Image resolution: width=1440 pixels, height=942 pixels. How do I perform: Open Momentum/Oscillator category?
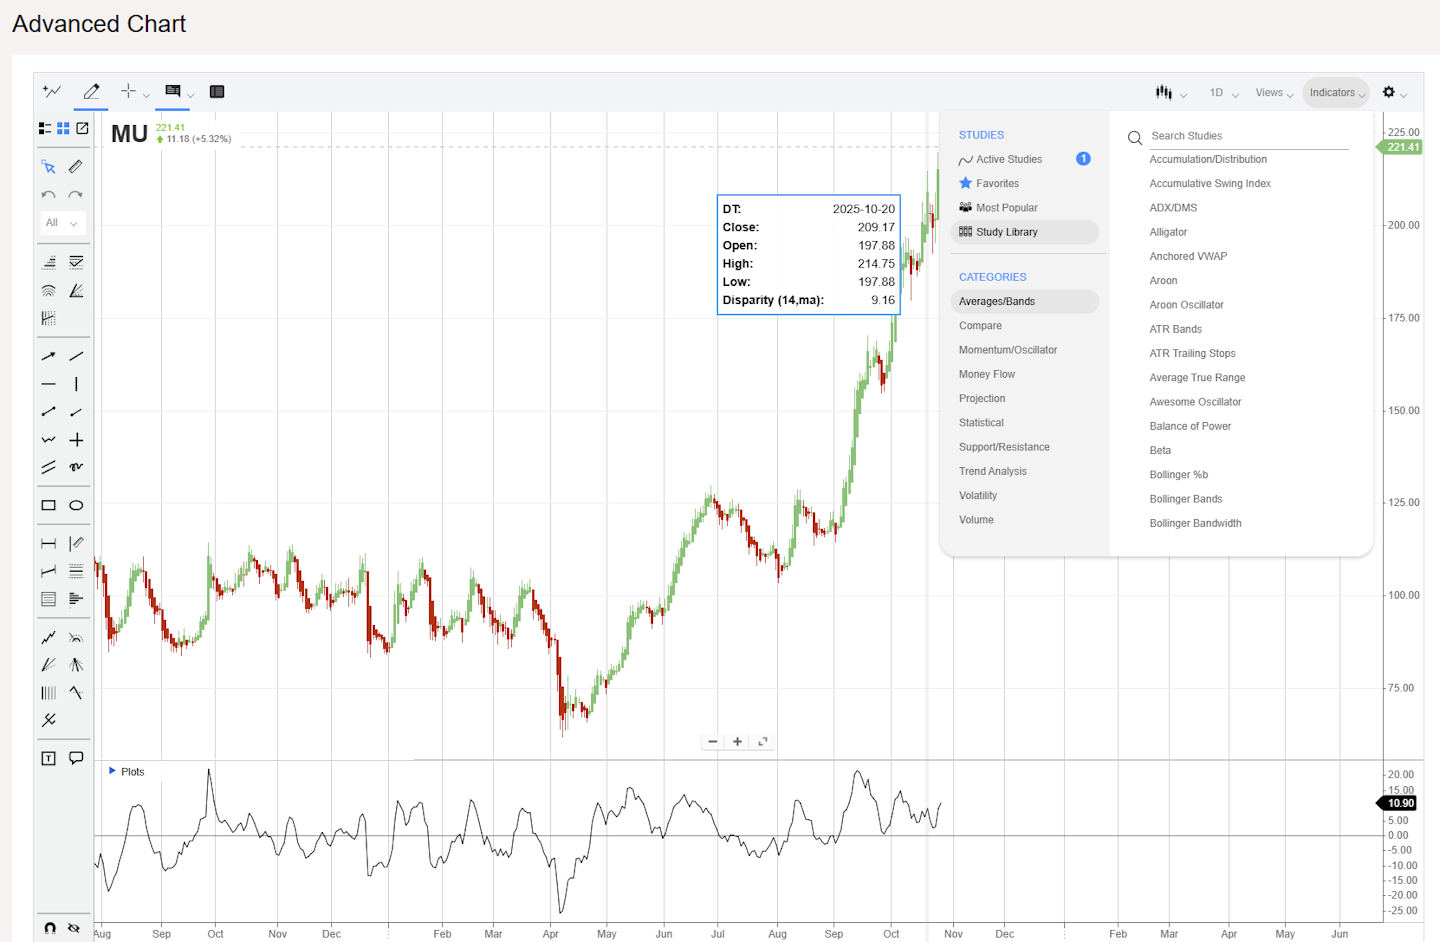point(1007,350)
